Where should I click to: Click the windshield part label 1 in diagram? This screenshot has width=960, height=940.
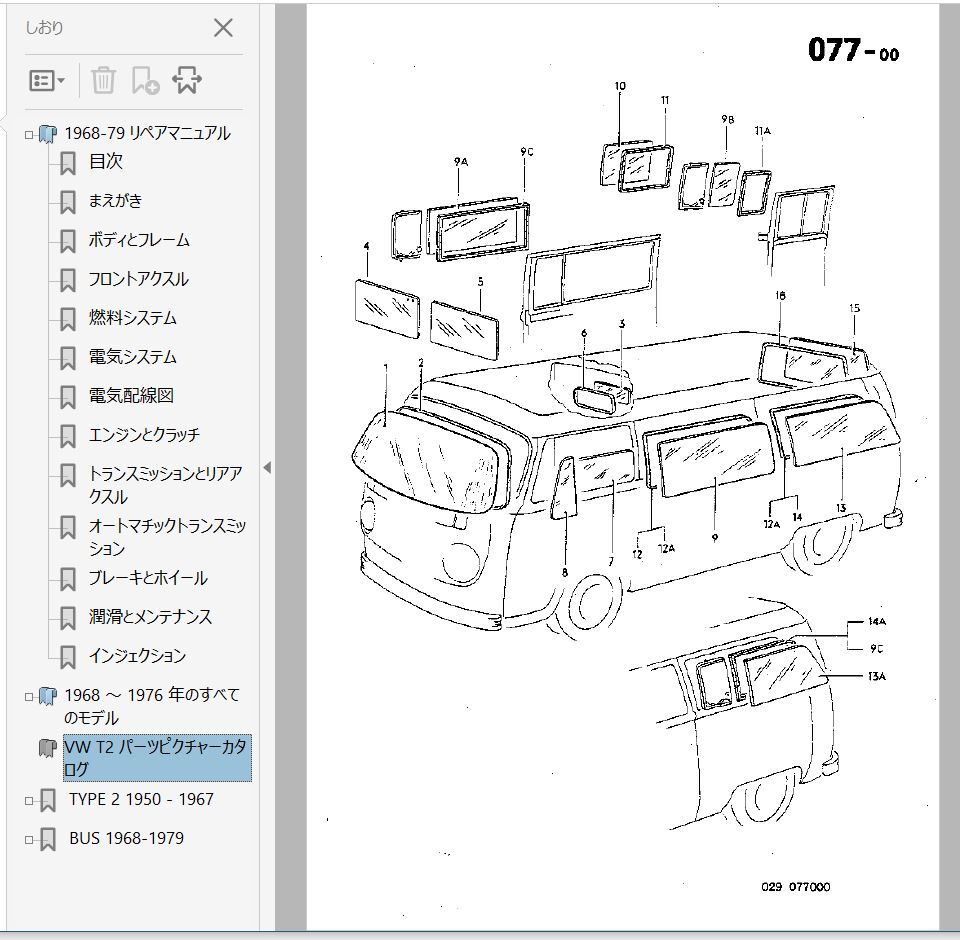[386, 367]
